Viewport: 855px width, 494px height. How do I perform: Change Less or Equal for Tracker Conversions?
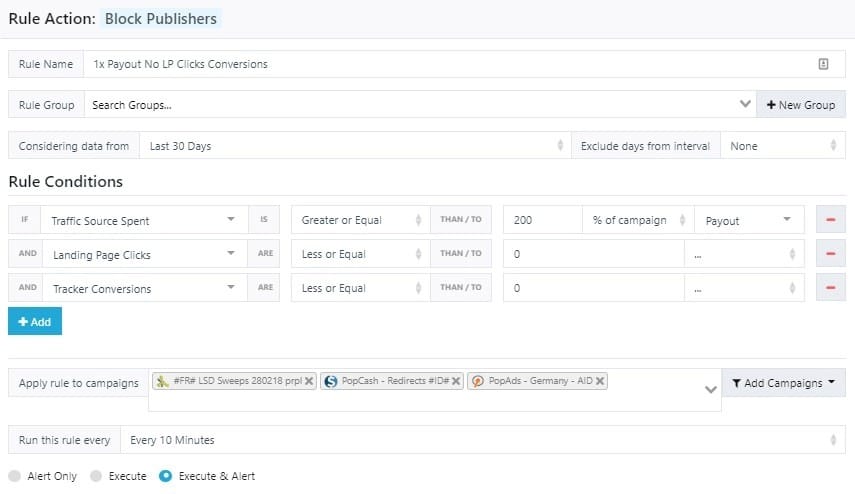pyautogui.click(x=360, y=288)
